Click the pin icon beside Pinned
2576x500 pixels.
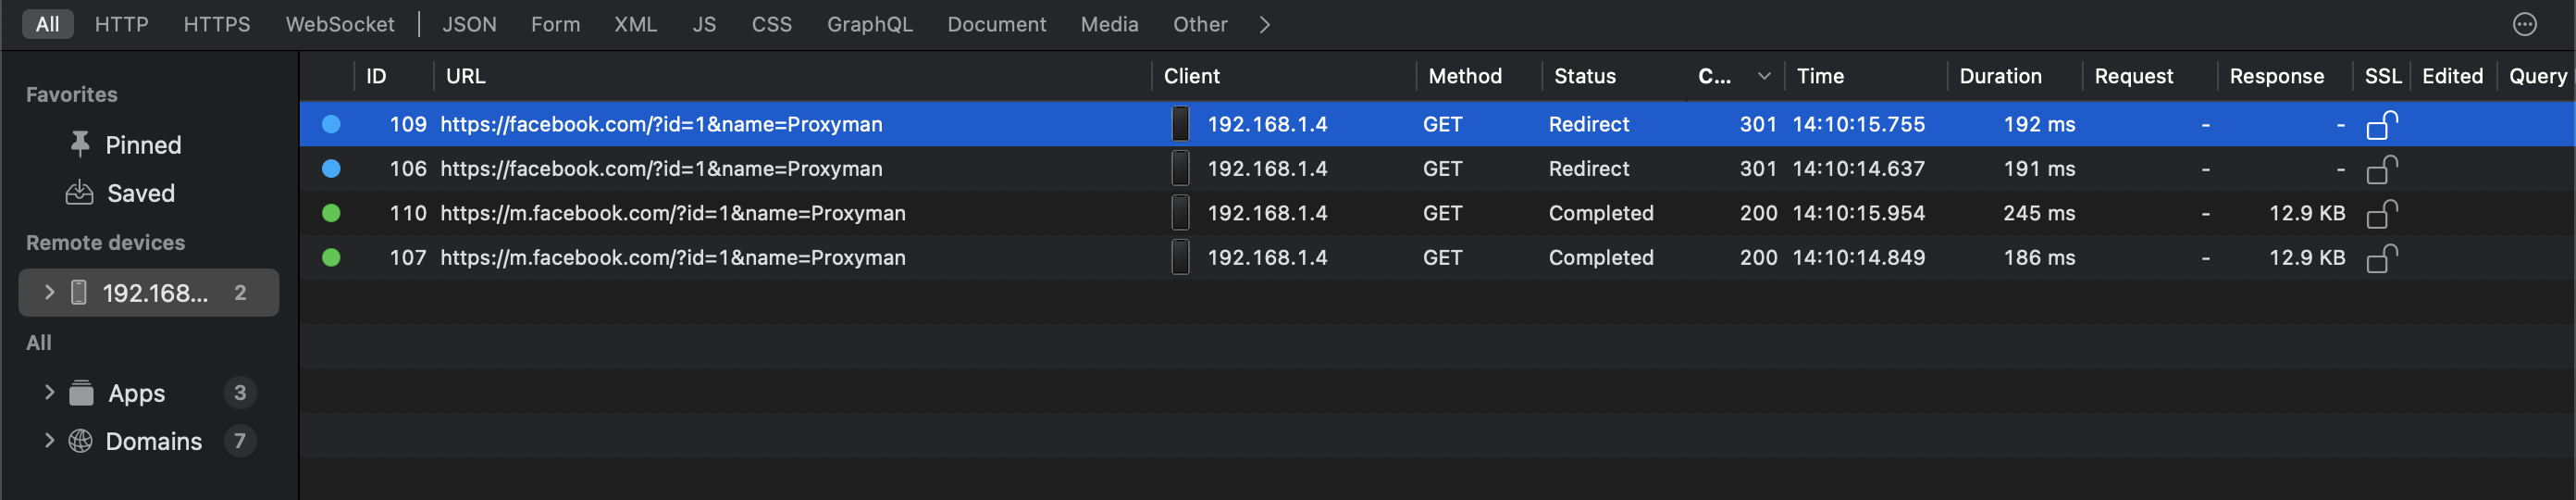click(80, 144)
